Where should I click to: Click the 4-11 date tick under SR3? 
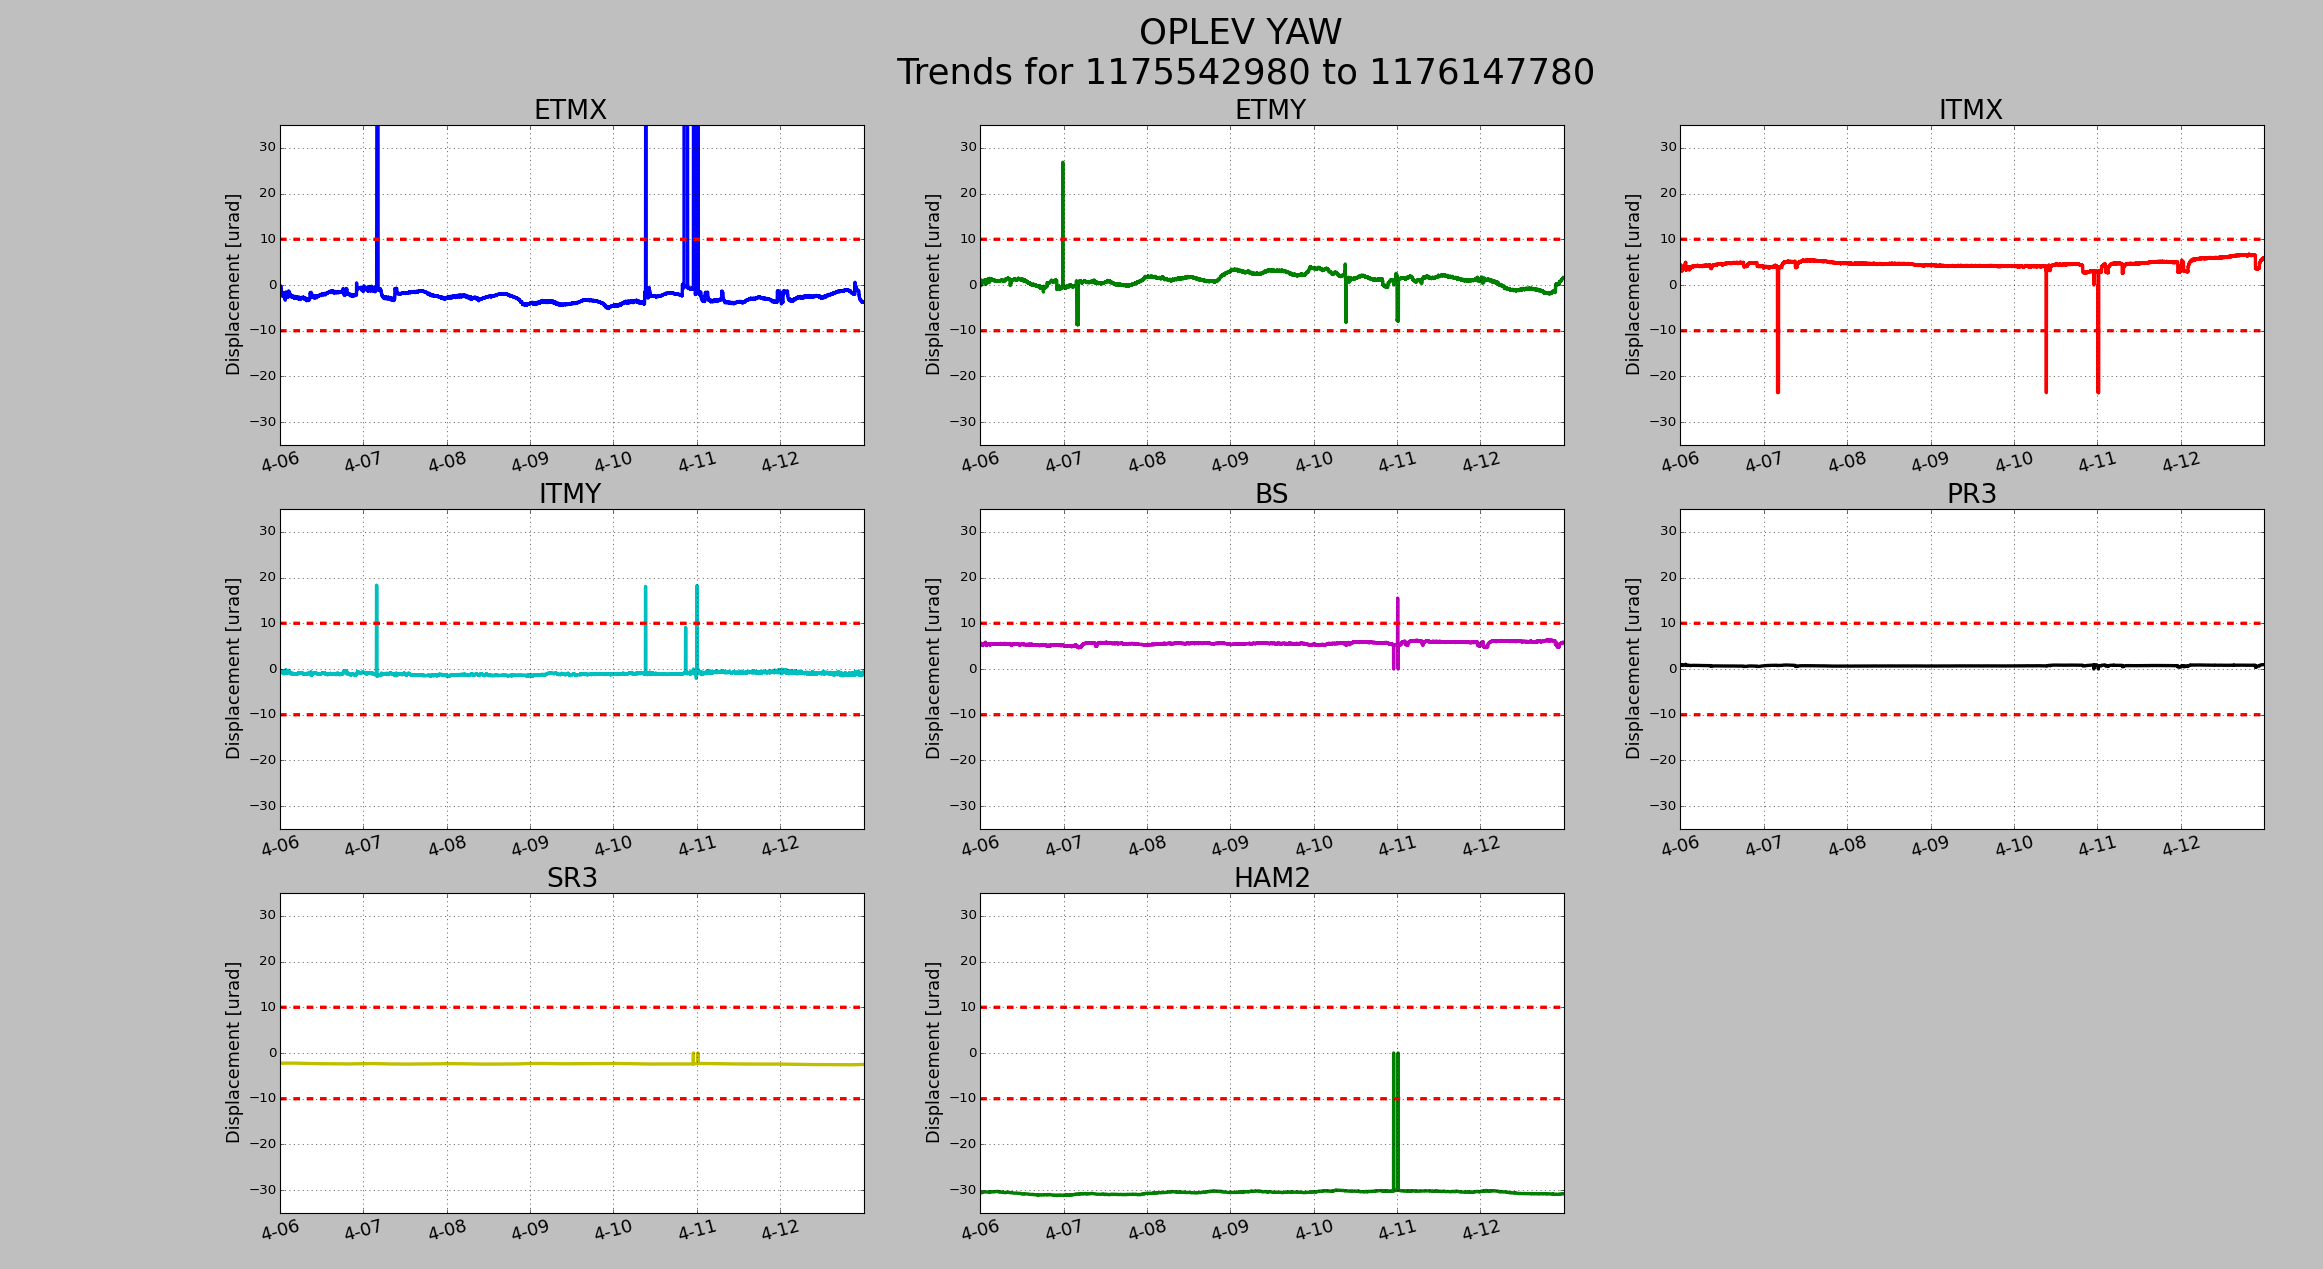[x=697, y=1229]
